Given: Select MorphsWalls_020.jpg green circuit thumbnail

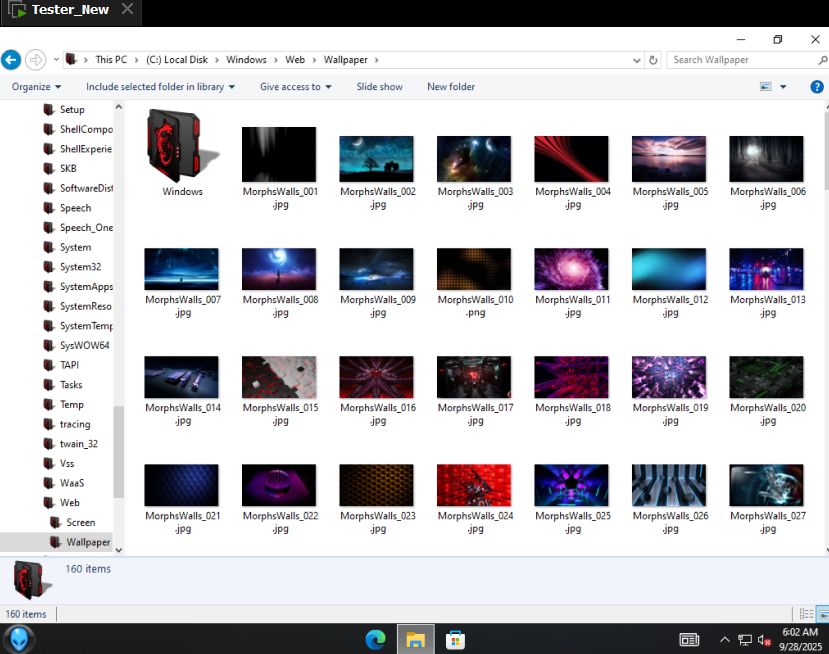Looking at the screenshot, I should click(x=766, y=377).
